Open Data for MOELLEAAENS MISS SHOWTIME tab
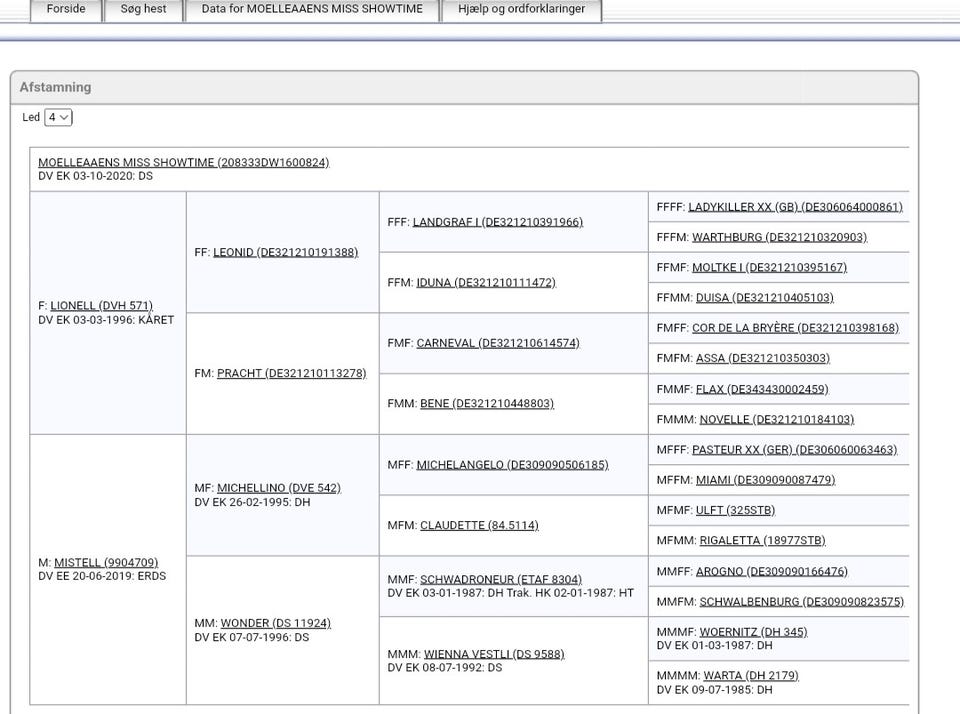Image resolution: width=960 pixels, height=714 pixels. tap(312, 9)
